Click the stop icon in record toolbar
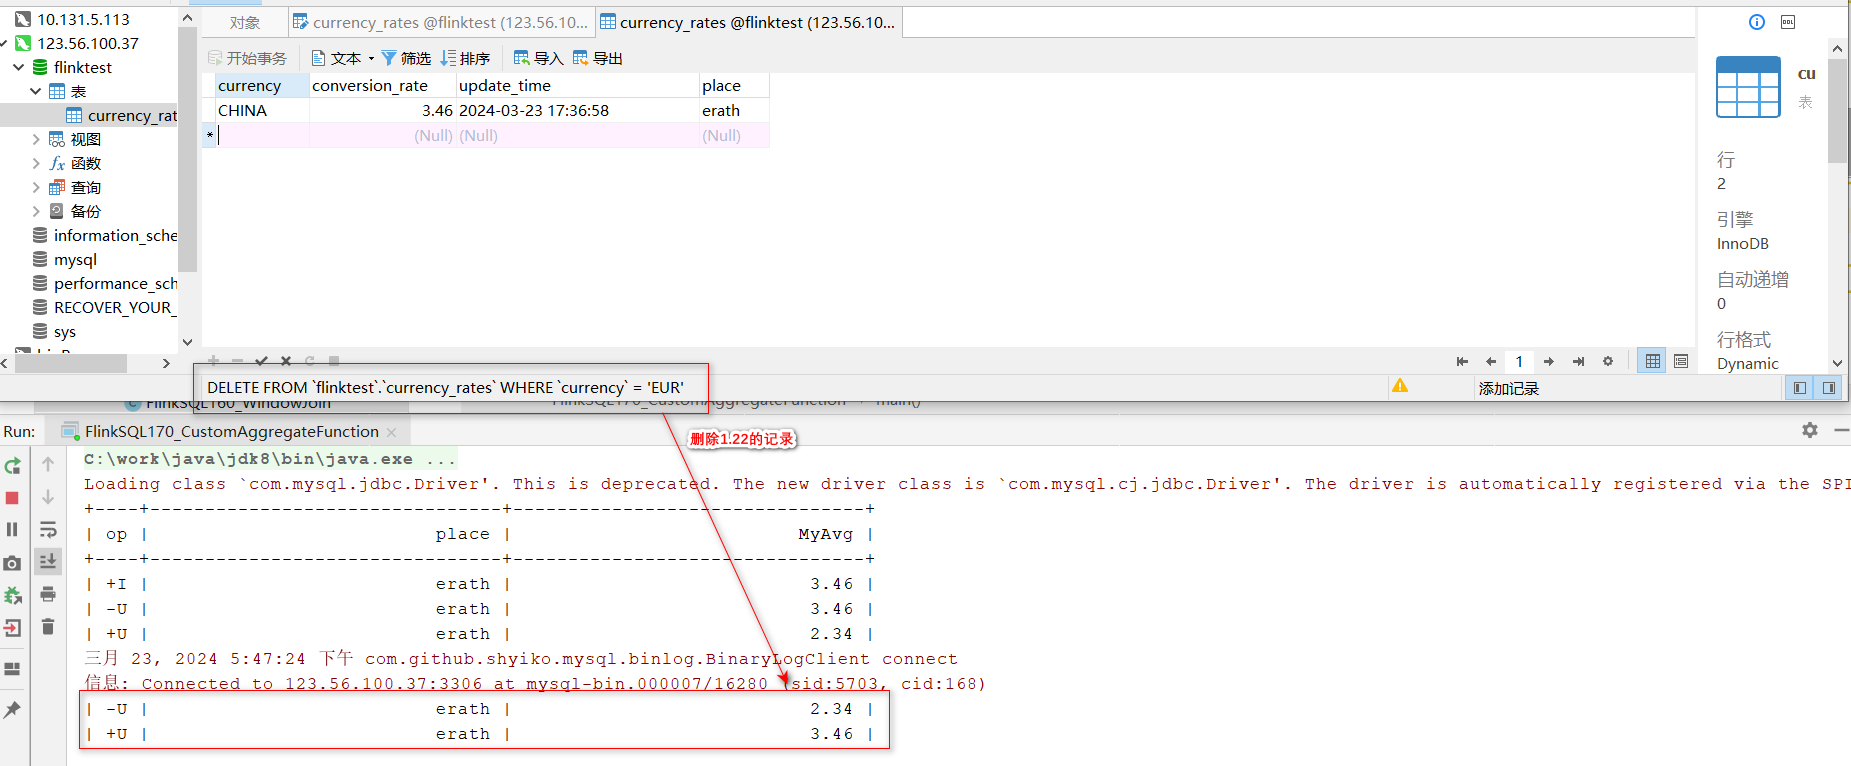The height and width of the screenshot is (766, 1851). point(334,361)
